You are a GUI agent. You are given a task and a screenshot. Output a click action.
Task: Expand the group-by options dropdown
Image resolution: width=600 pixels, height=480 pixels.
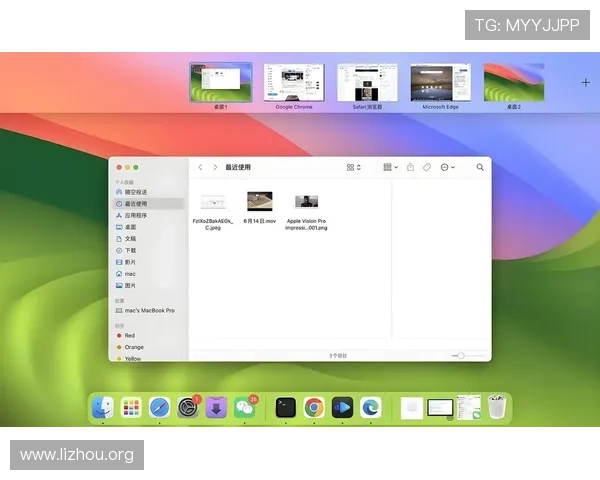coord(390,167)
